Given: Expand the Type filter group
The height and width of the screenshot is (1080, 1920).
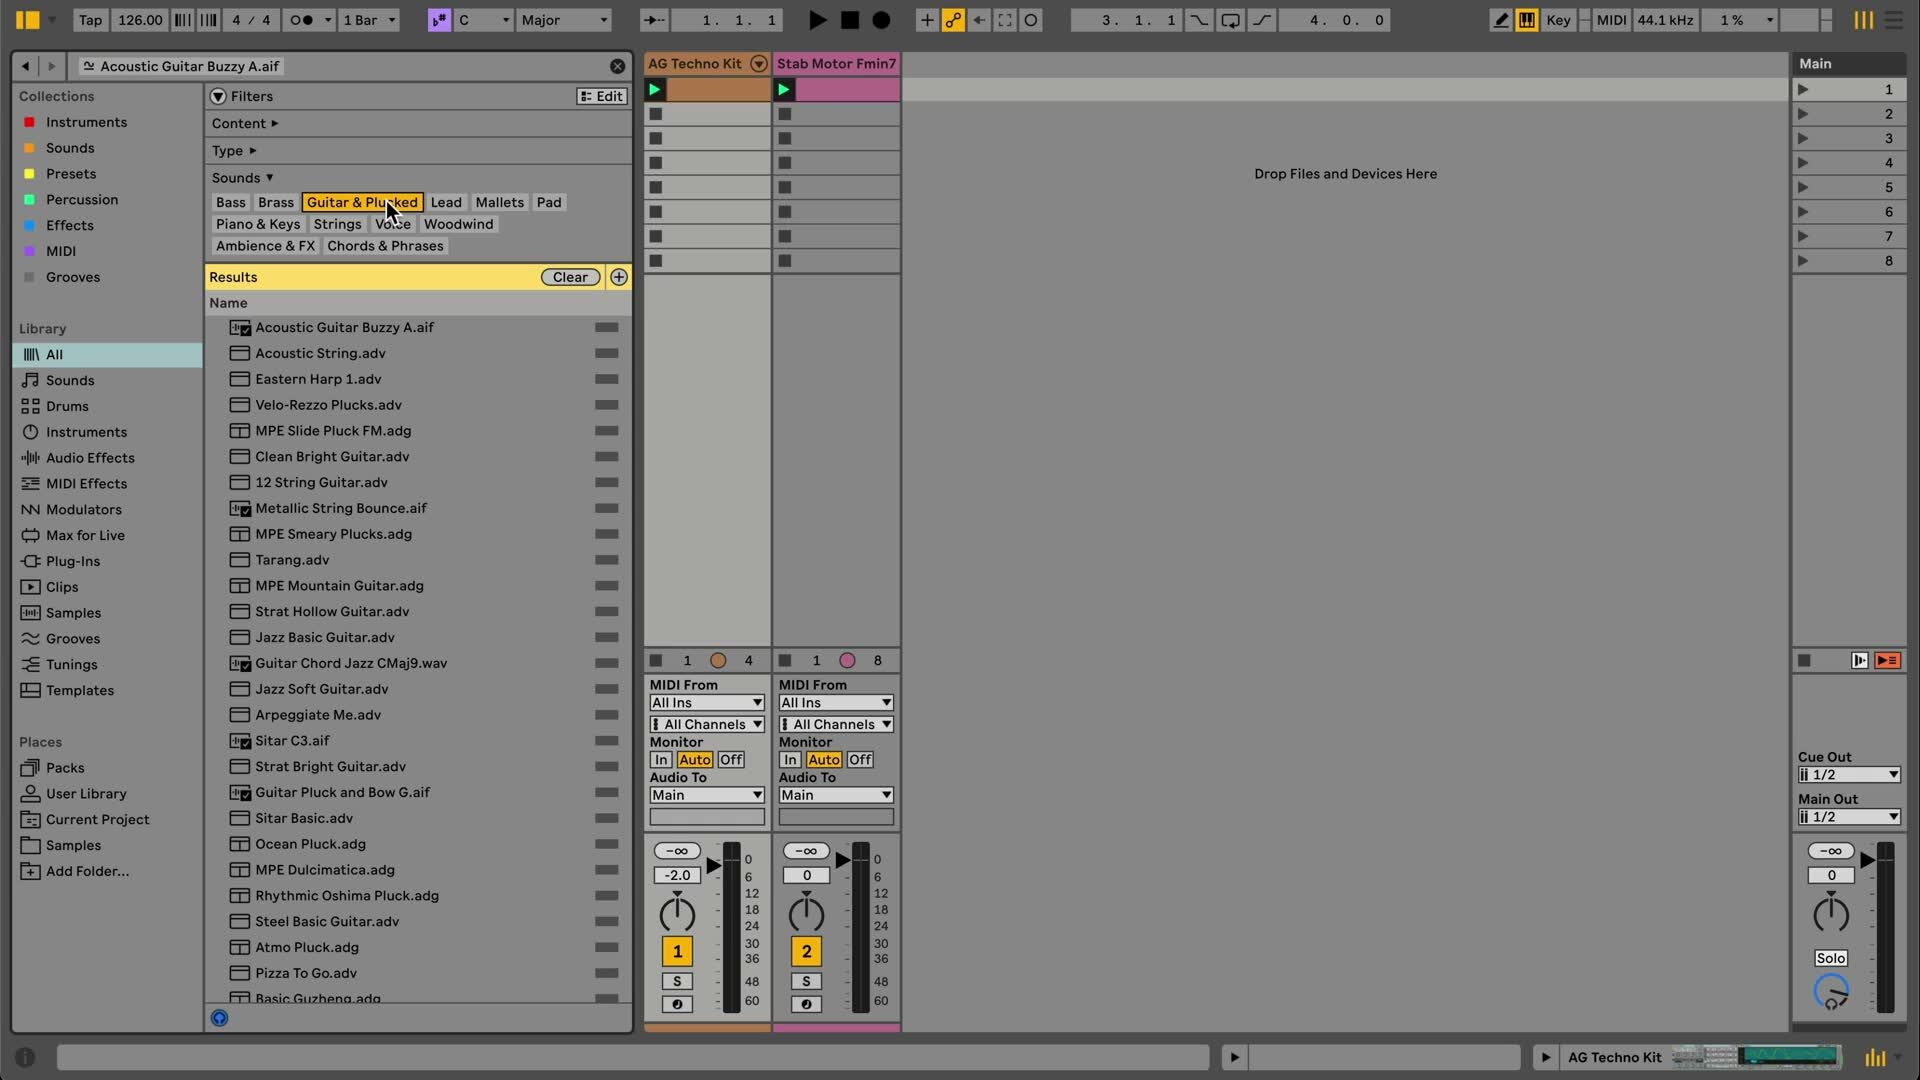Looking at the screenshot, I should click(234, 150).
